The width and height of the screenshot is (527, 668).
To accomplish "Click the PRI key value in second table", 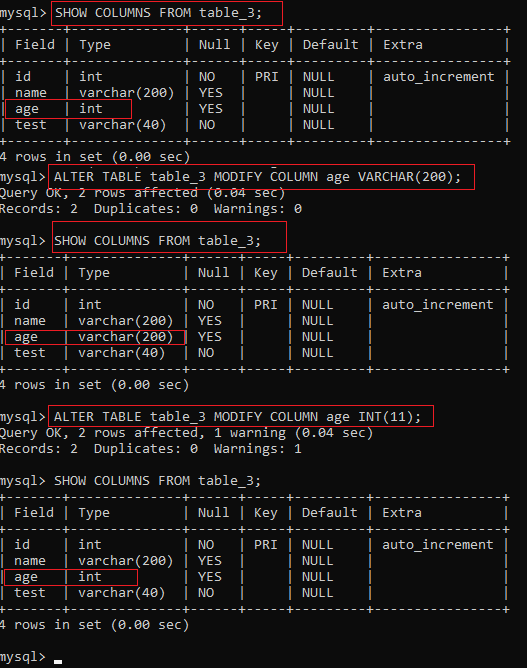I will (266, 305).
